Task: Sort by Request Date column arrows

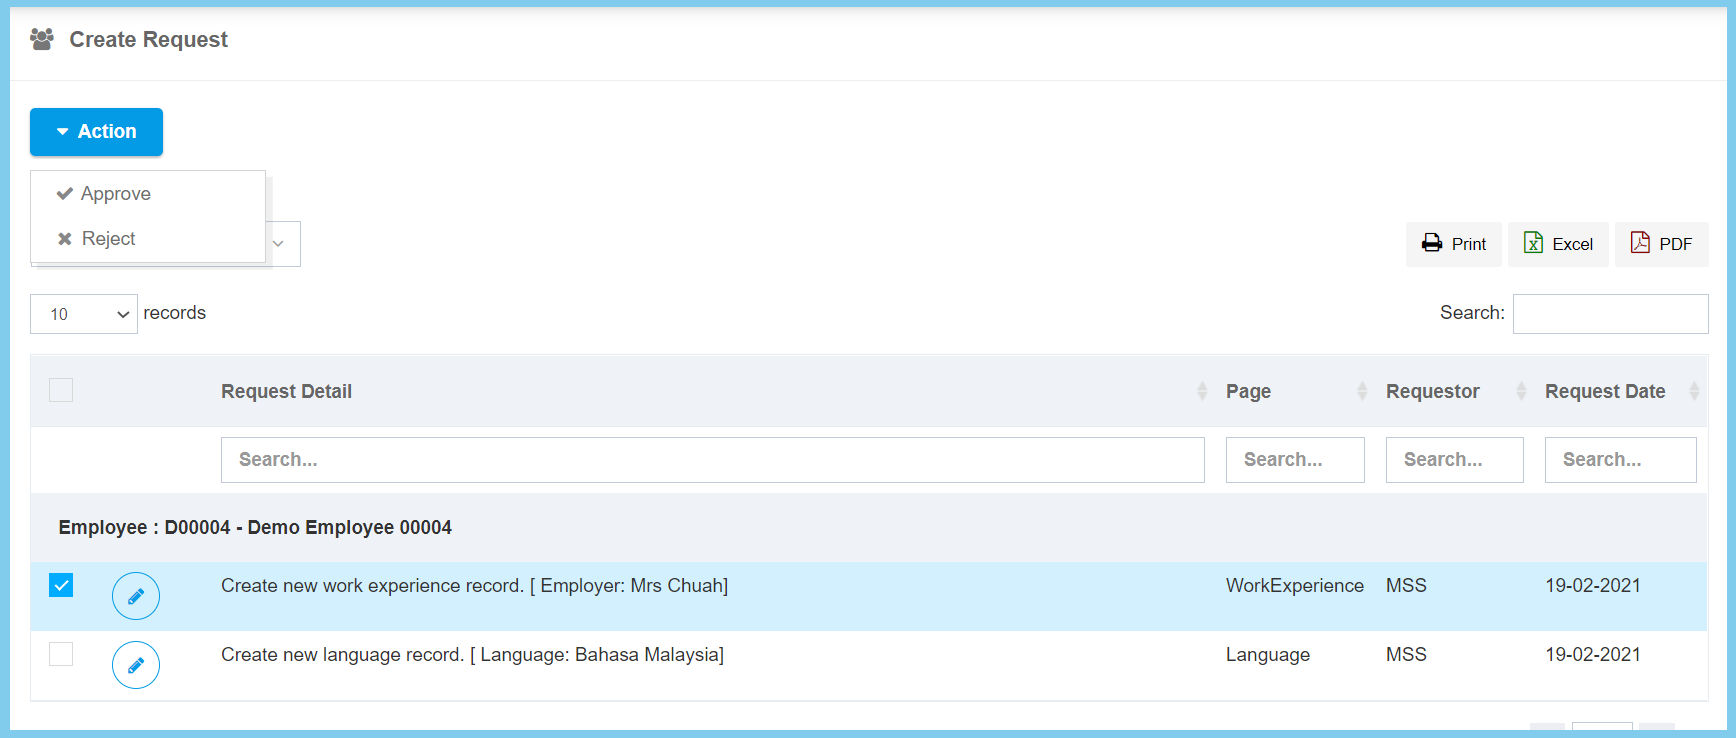Action: click(1693, 391)
